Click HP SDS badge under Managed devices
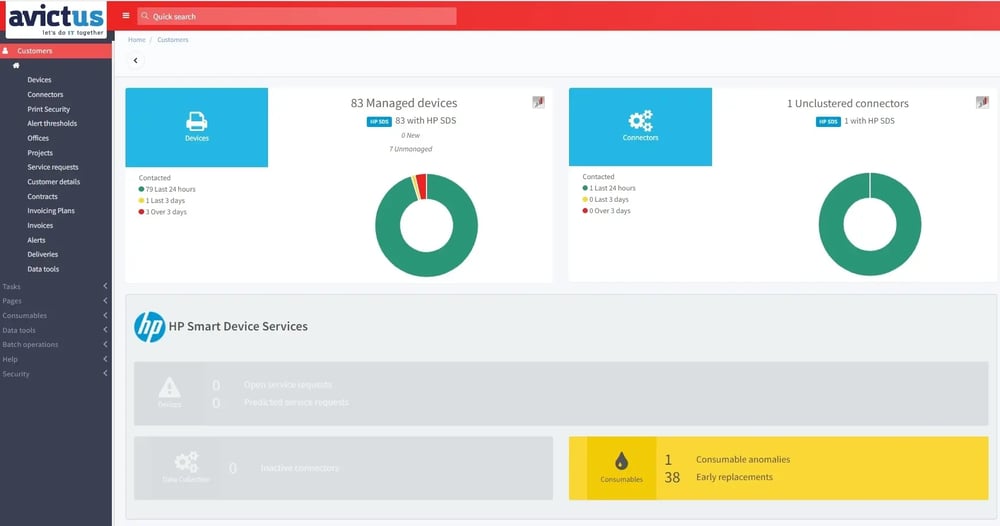The width and height of the screenshot is (1000, 526). pos(379,121)
